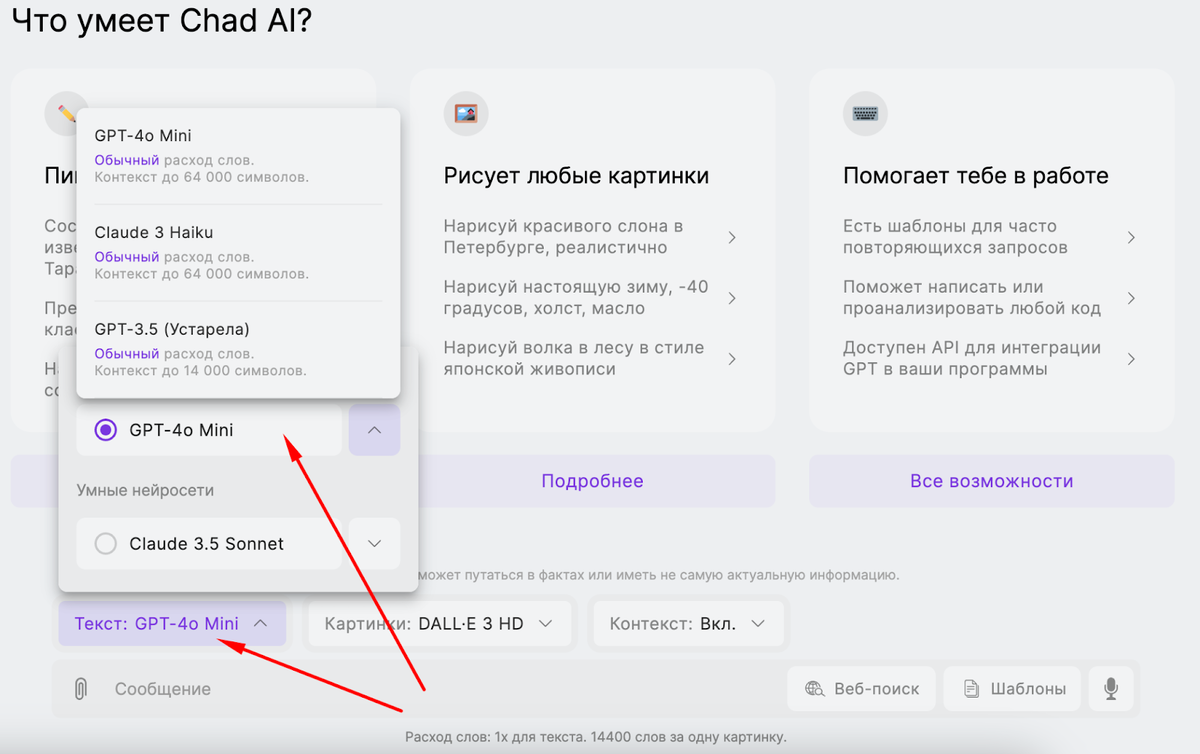This screenshot has width=1200, height=754.
Task: Click the 'Расход слов: 1x для текста' footer note
Action: tap(596, 737)
